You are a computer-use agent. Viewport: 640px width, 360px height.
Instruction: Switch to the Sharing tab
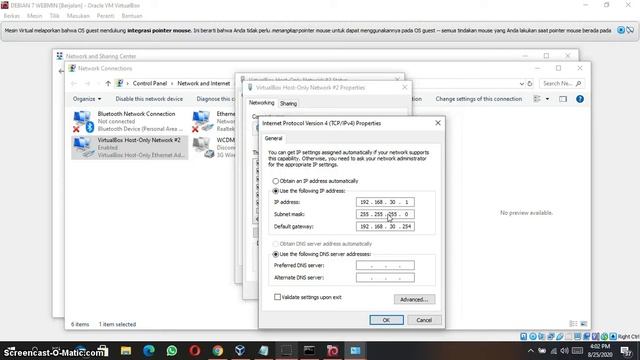[288, 104]
